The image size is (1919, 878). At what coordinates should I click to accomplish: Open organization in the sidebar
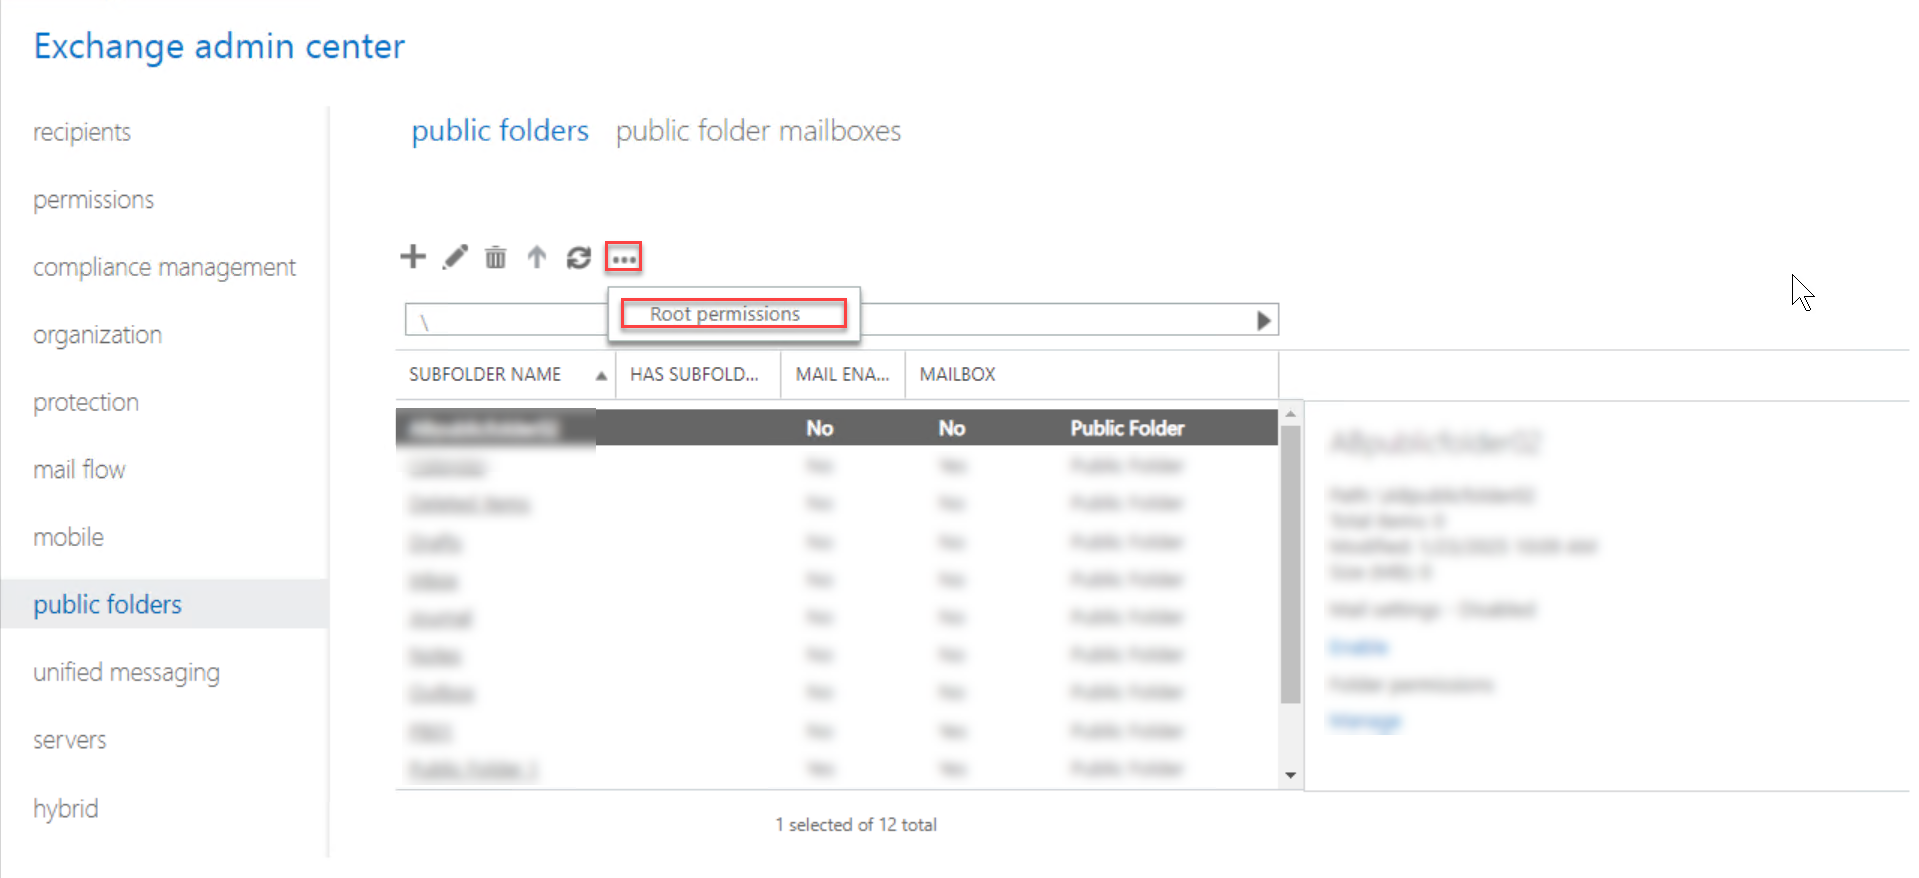97,335
